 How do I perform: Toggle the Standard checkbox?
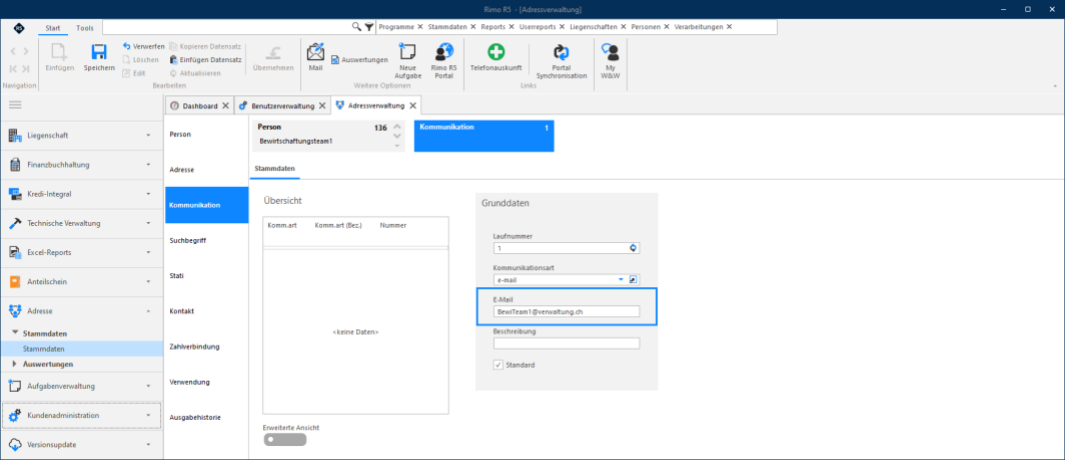coord(498,365)
